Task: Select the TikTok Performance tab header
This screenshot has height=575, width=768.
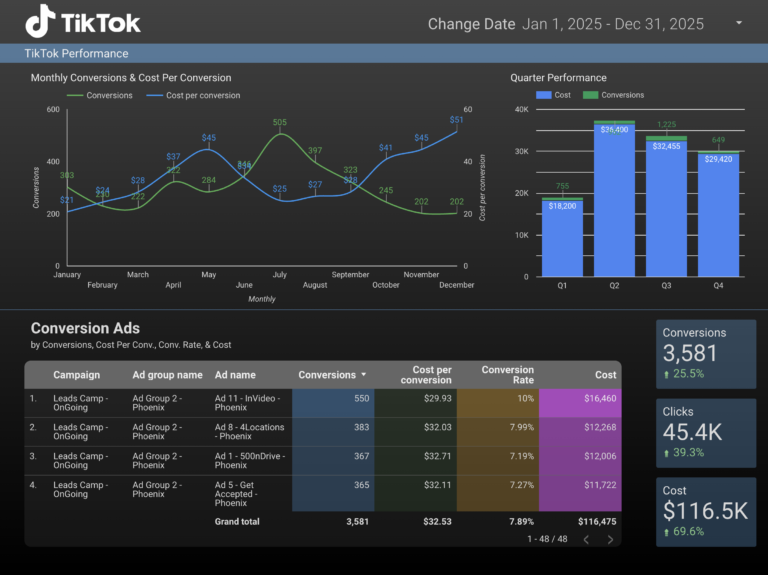Action: coord(77,53)
